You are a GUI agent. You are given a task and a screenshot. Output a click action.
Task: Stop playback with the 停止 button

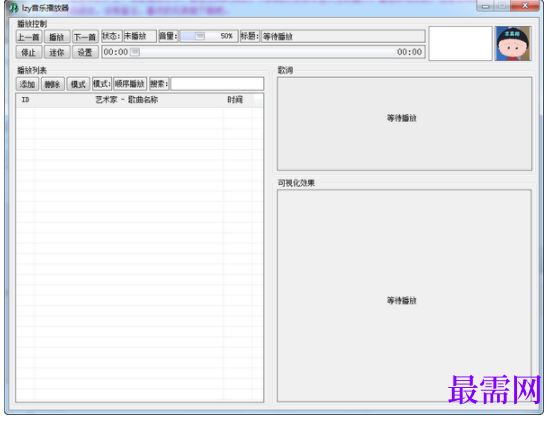[x=29, y=52]
